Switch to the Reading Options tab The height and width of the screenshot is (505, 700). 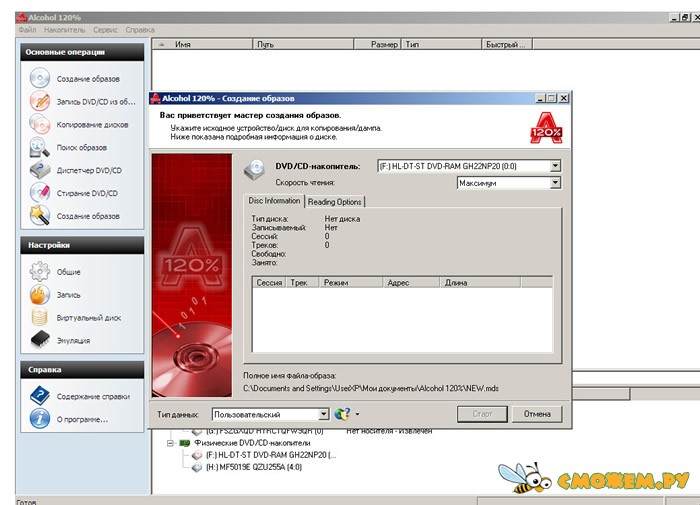334,202
